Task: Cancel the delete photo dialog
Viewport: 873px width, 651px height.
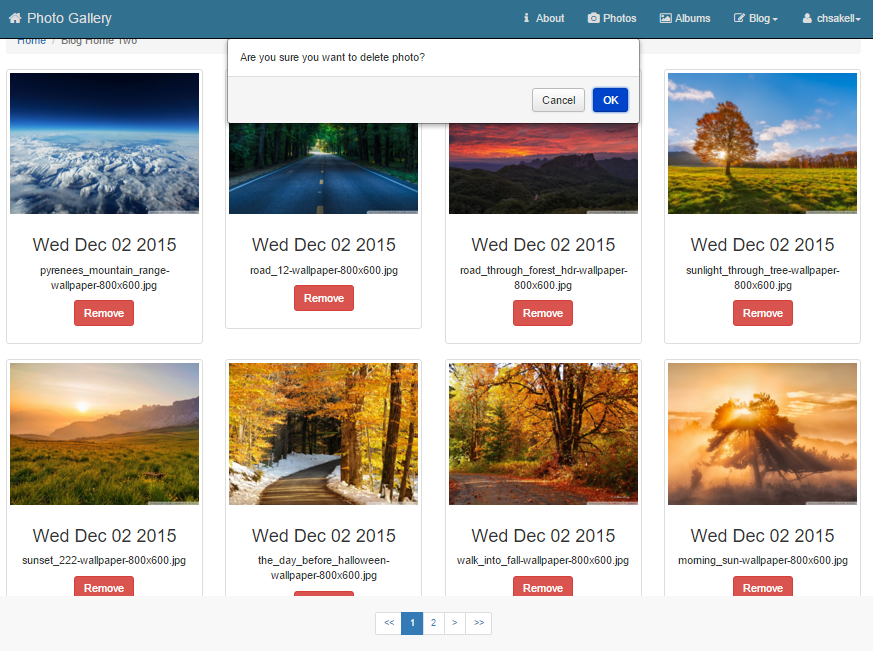Action: tap(558, 100)
